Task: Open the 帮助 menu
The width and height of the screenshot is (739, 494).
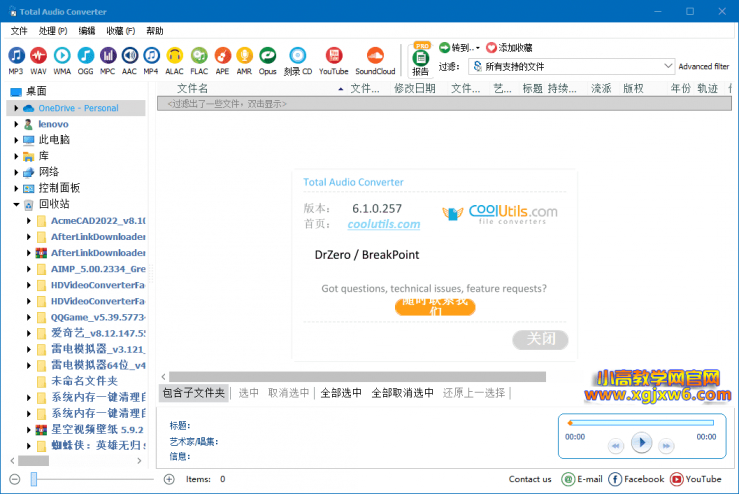Action: [x=155, y=31]
